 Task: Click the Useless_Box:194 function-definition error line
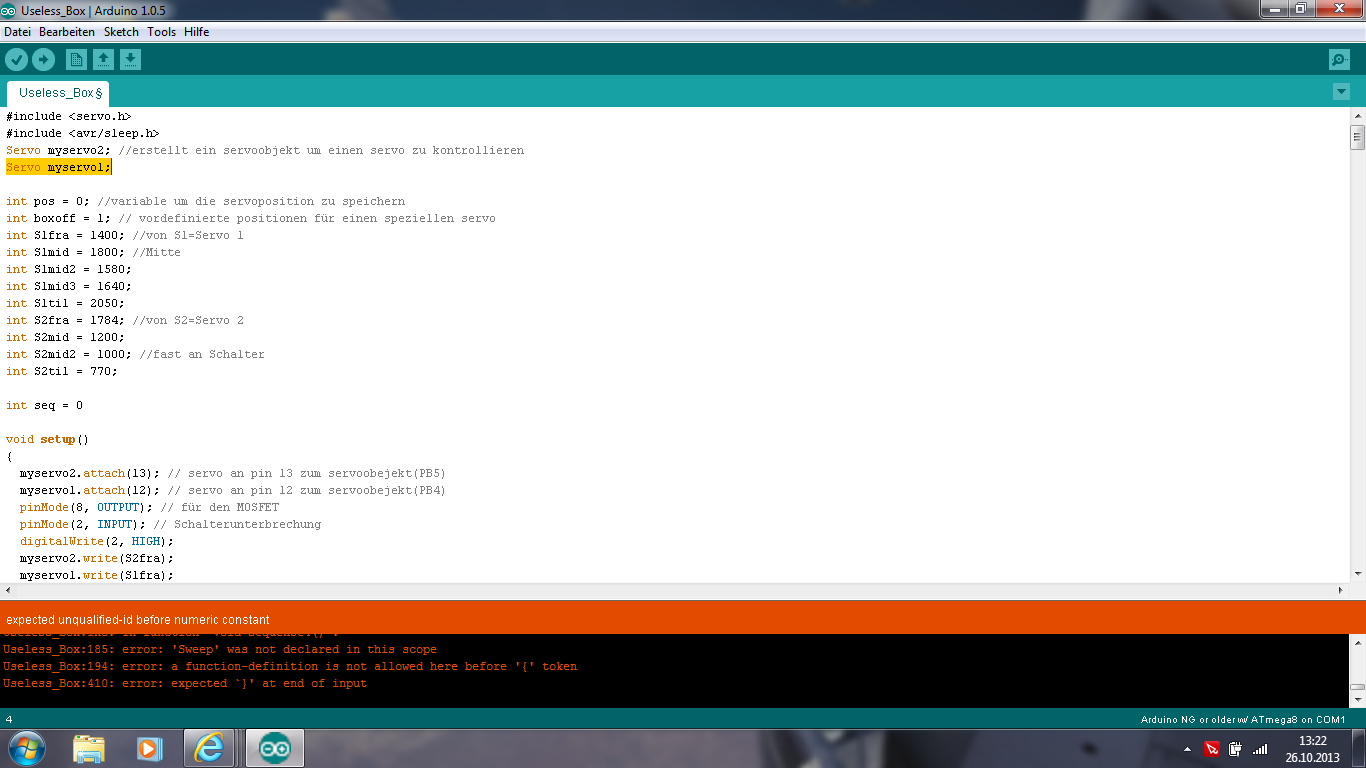(x=290, y=666)
